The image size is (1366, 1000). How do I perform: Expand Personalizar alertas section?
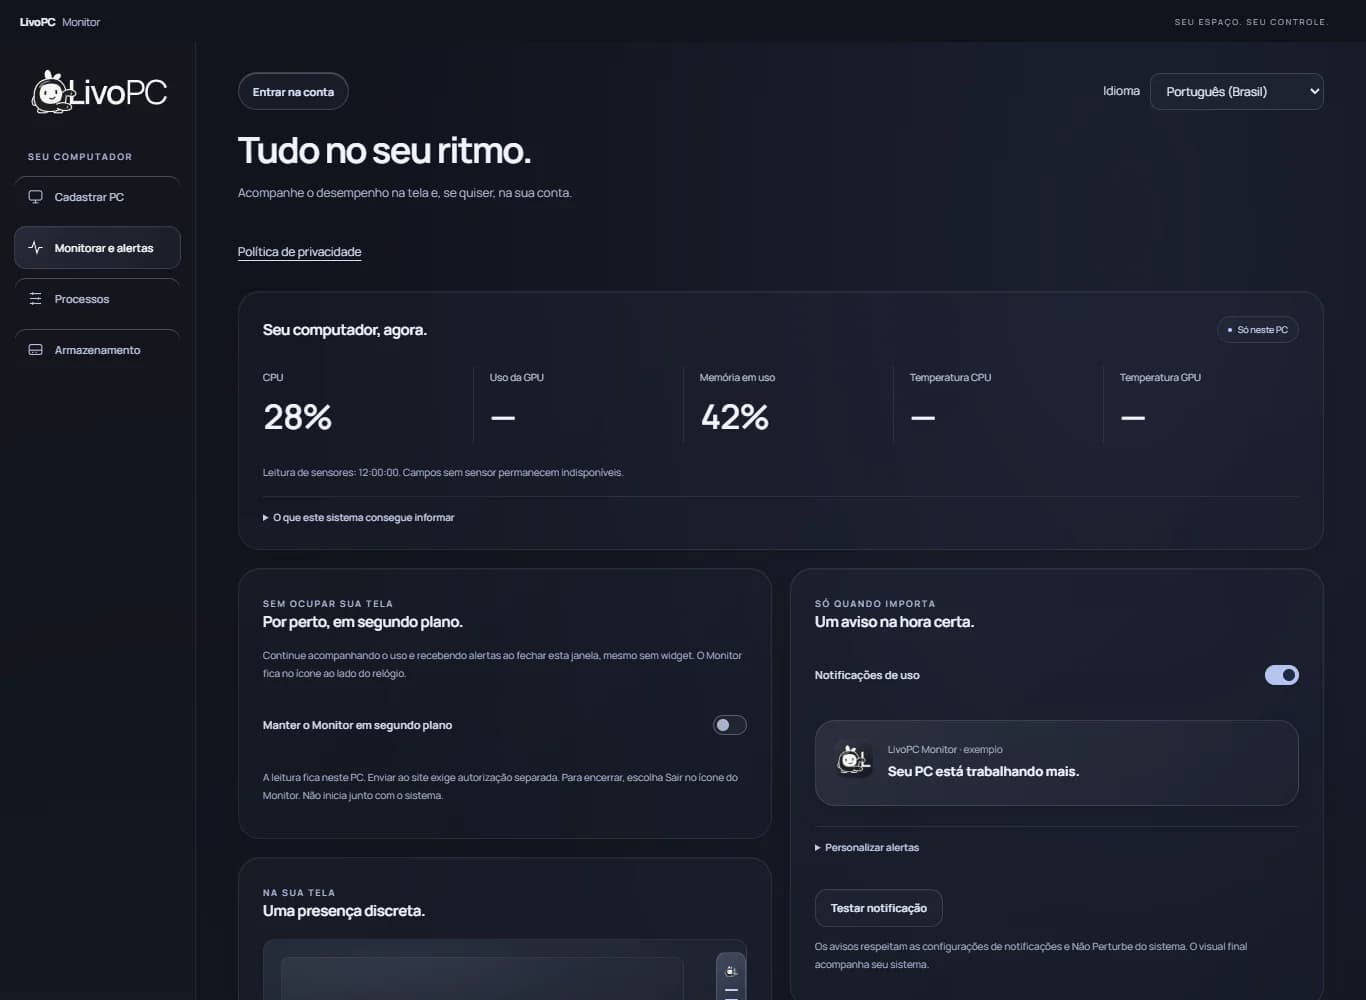(867, 848)
